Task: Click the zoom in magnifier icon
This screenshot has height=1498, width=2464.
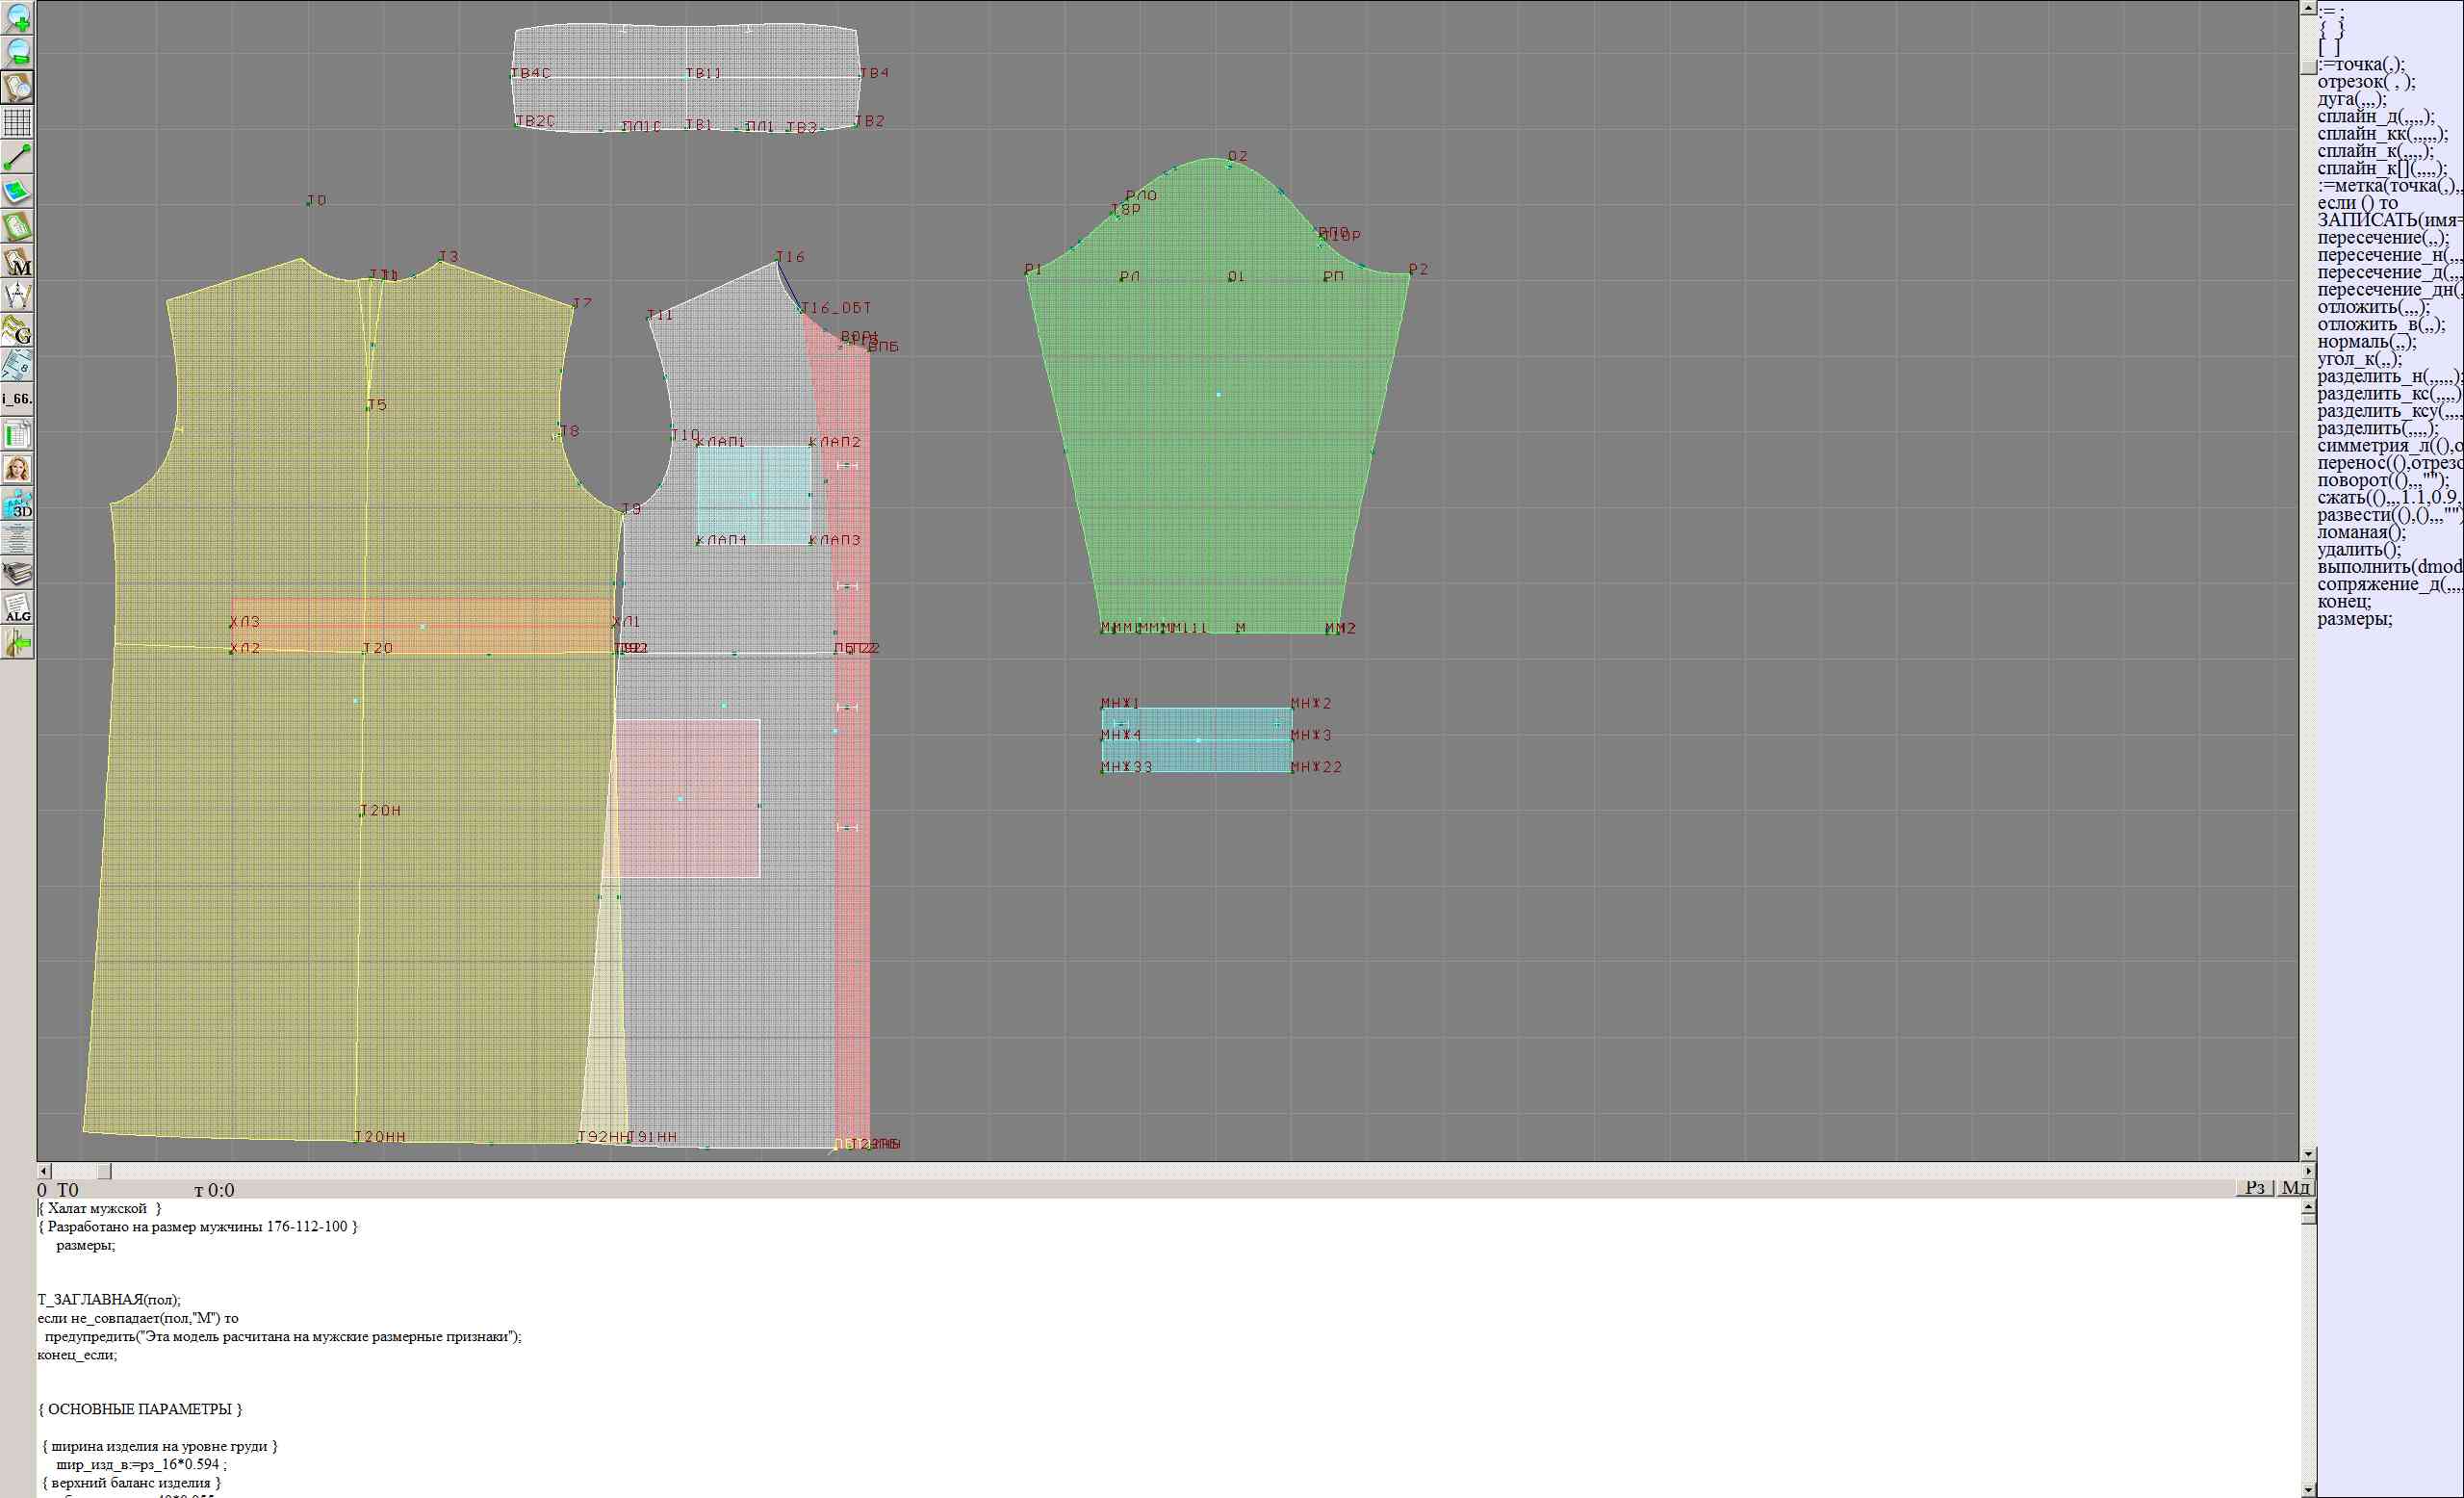Action: [x=17, y=17]
